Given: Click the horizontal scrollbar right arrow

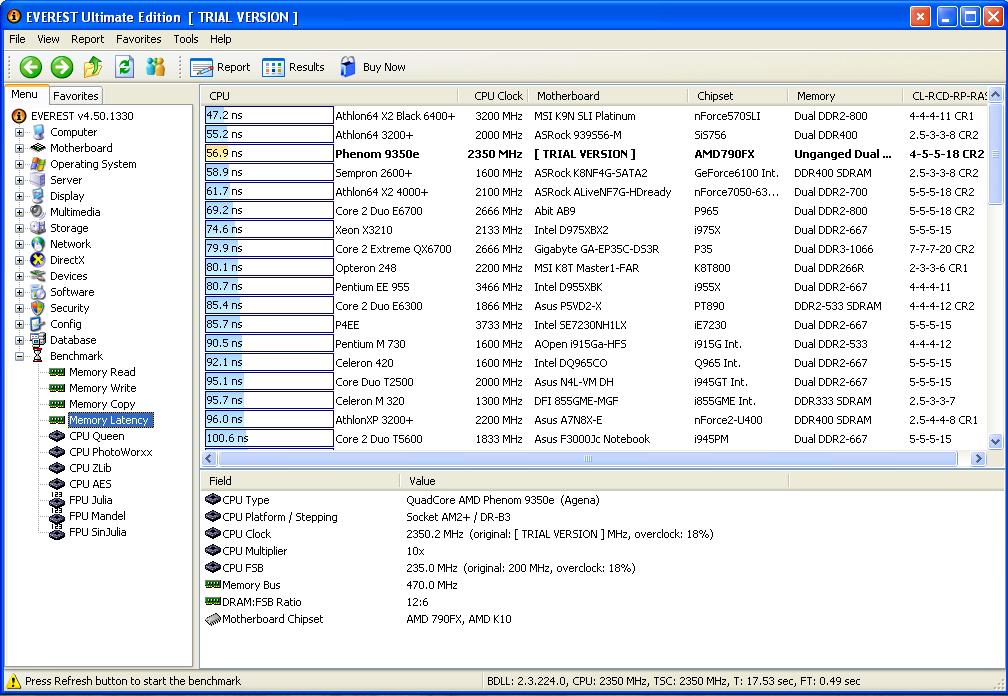Looking at the screenshot, I should click(978, 458).
